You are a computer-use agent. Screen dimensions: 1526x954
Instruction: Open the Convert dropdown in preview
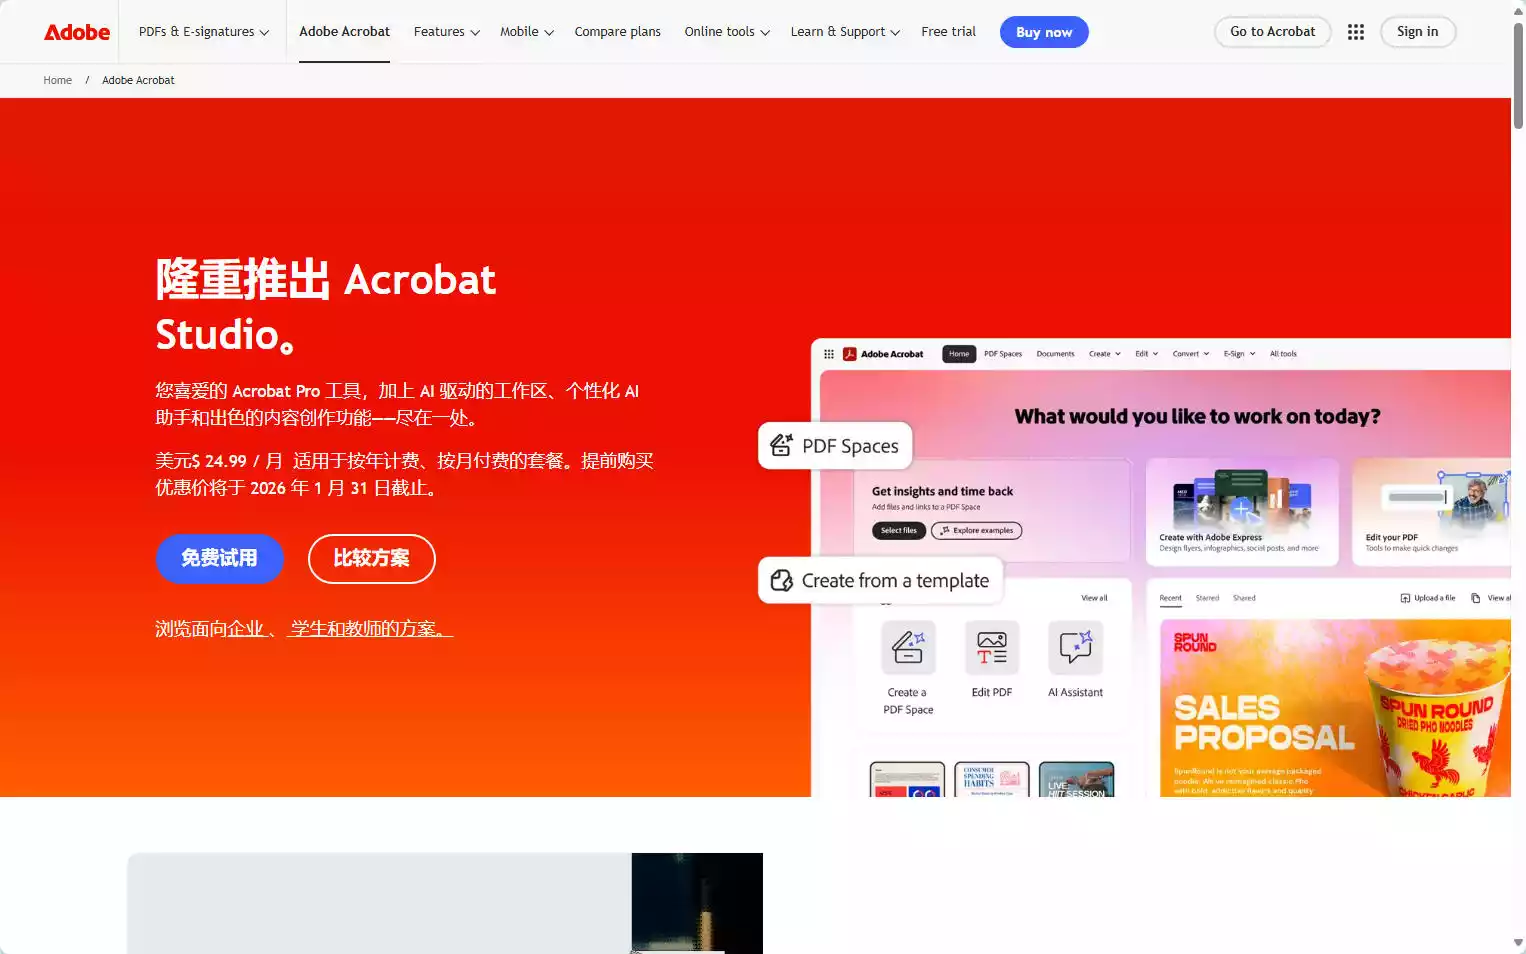pos(1191,354)
